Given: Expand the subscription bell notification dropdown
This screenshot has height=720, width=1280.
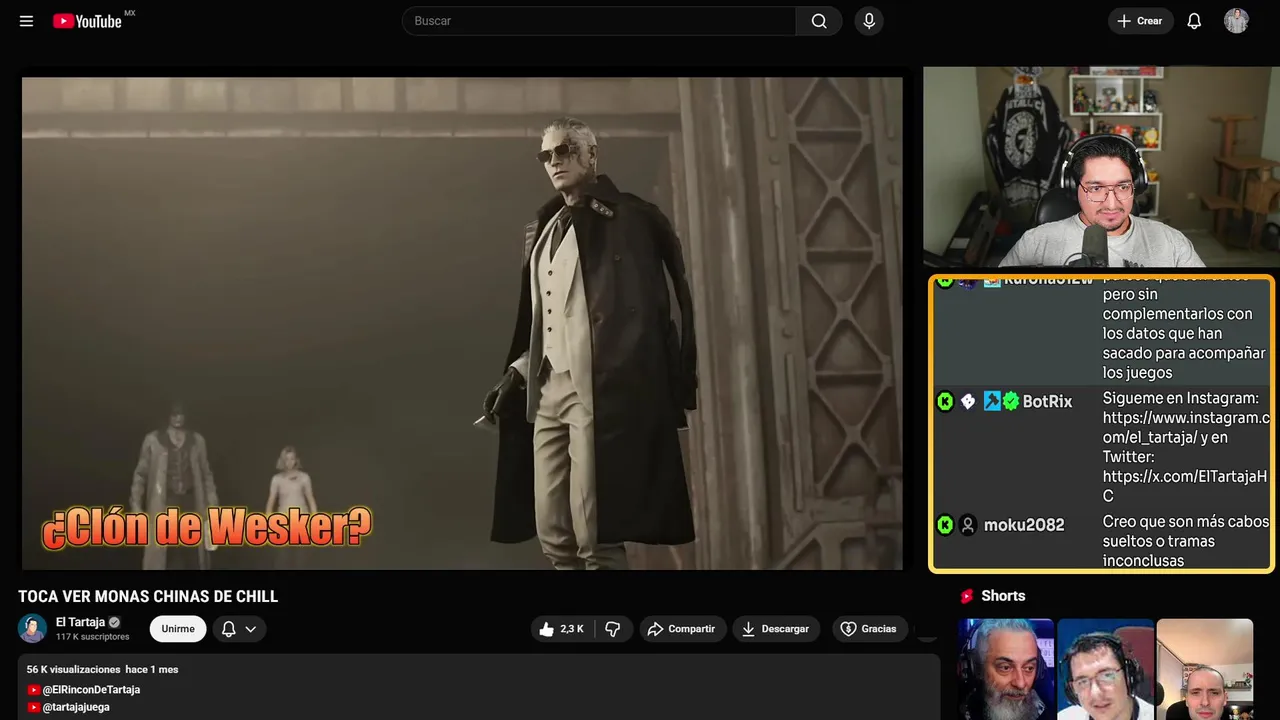Looking at the screenshot, I should coord(239,629).
